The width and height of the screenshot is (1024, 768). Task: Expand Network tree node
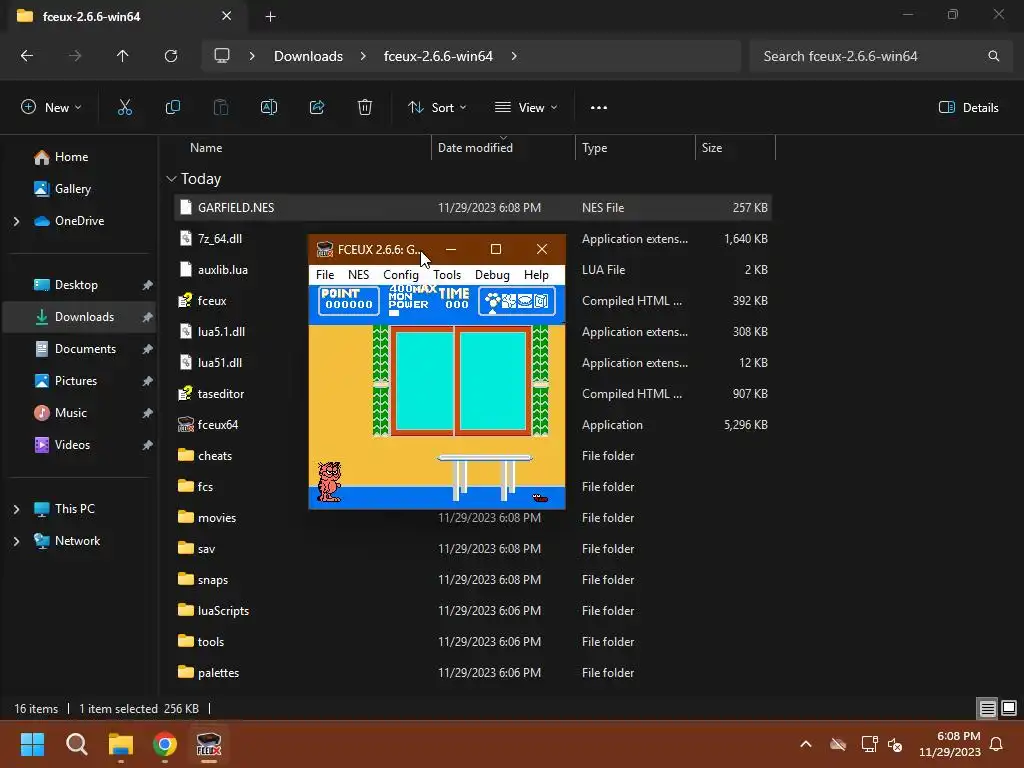[x=16, y=541]
